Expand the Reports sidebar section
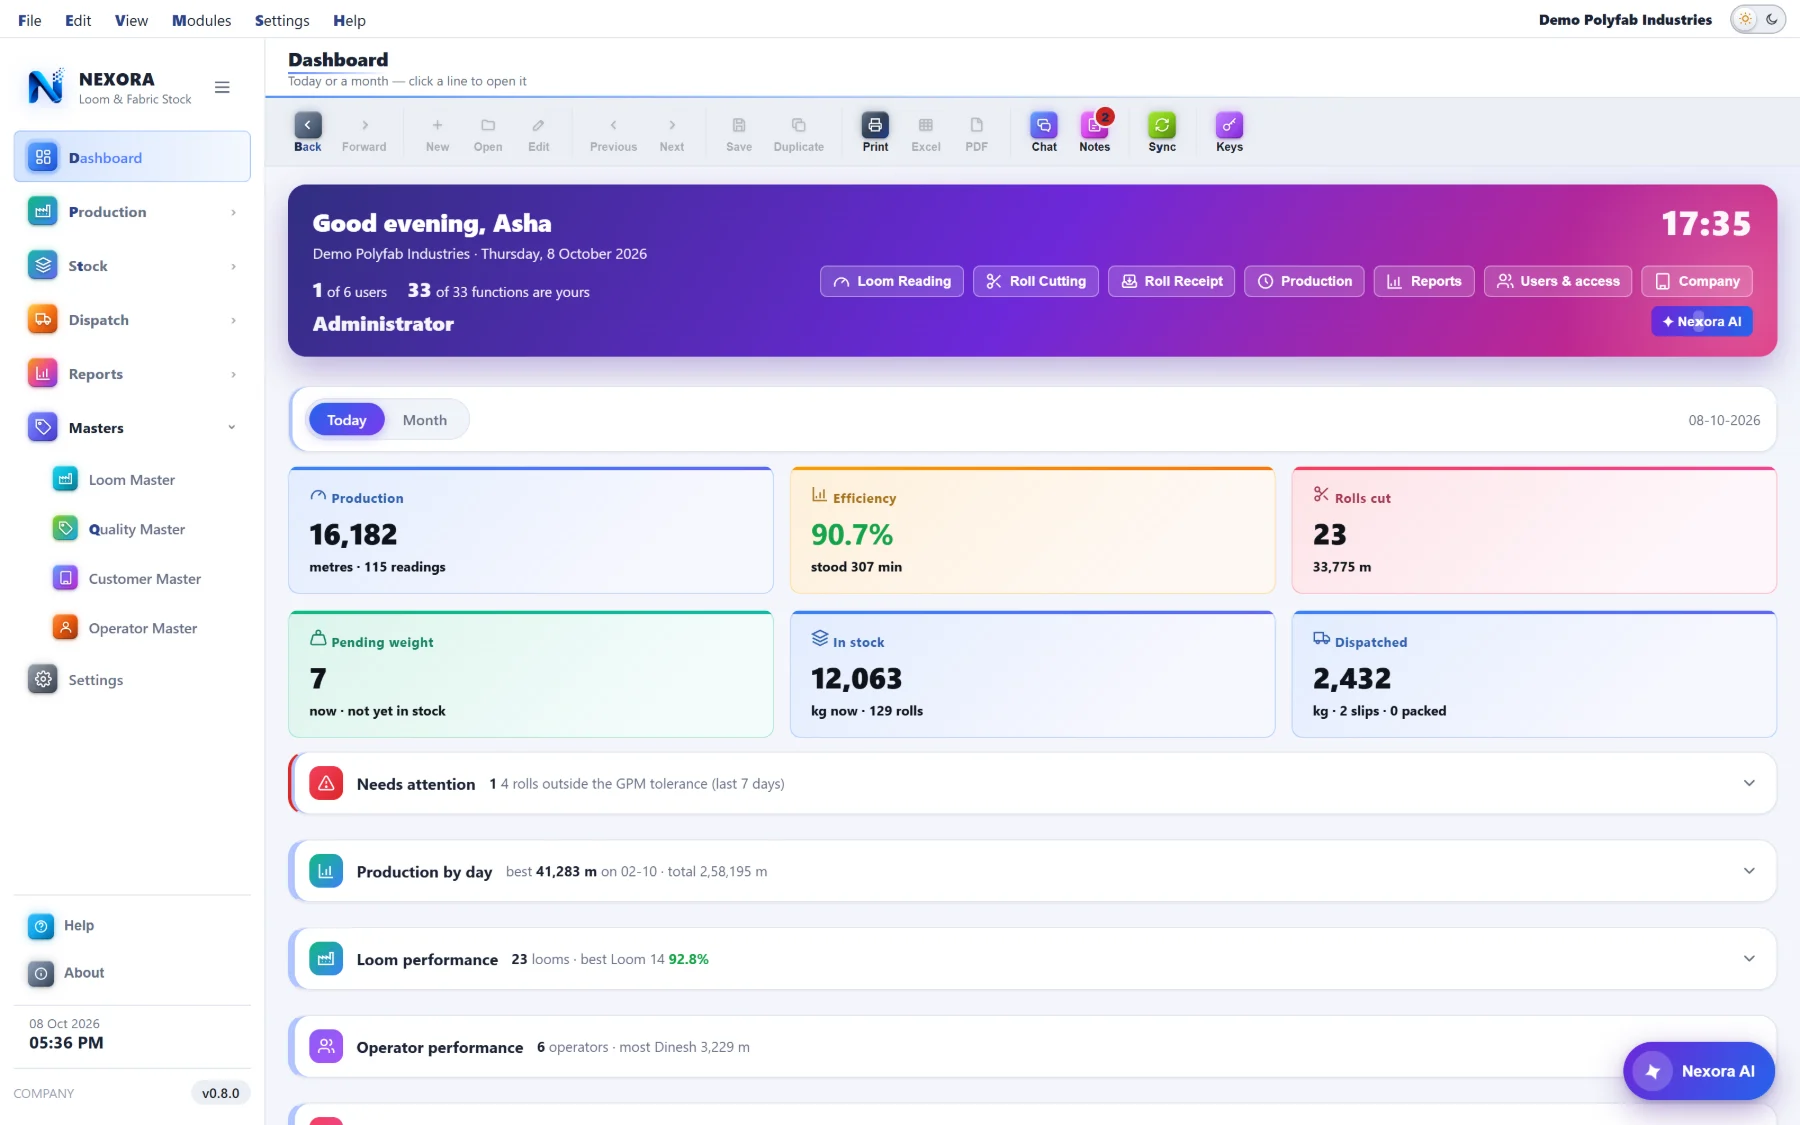This screenshot has width=1800, height=1125. [x=132, y=374]
